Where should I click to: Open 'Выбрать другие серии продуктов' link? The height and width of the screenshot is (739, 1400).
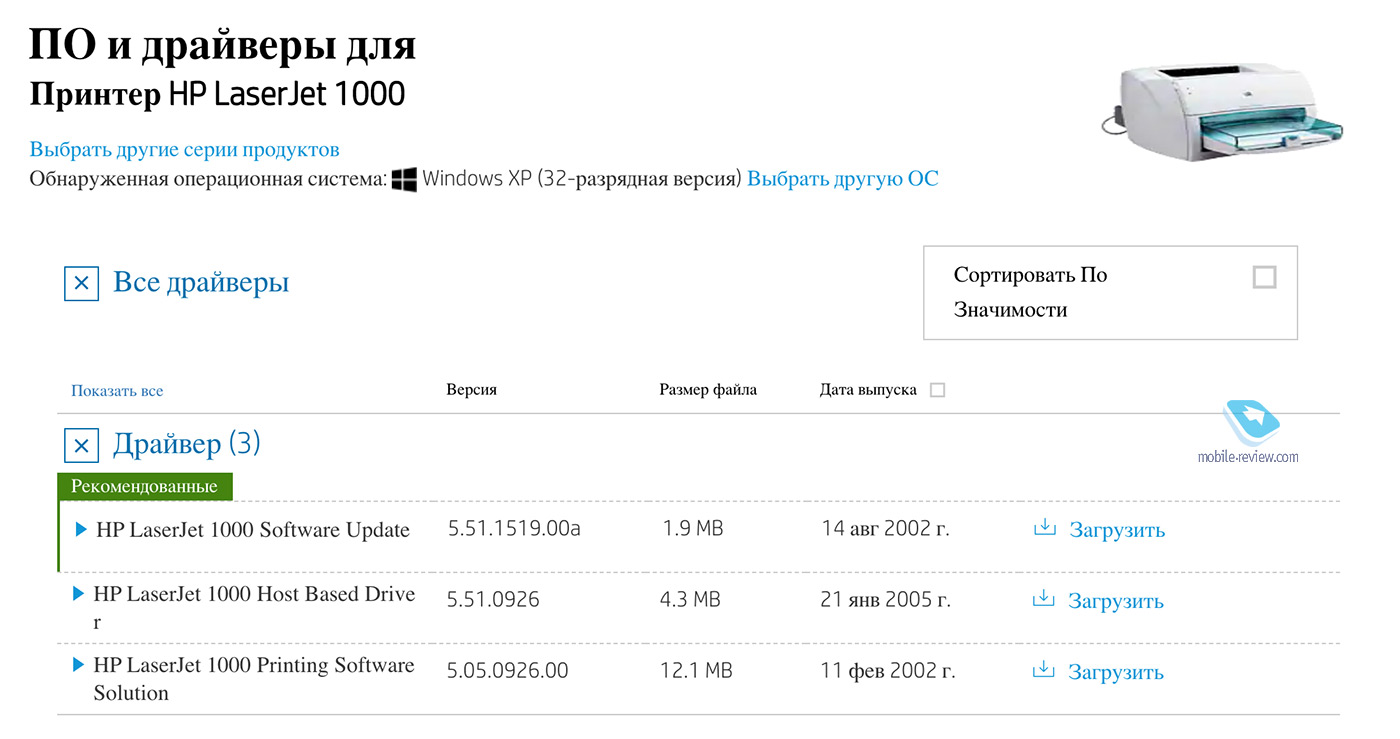click(185, 150)
